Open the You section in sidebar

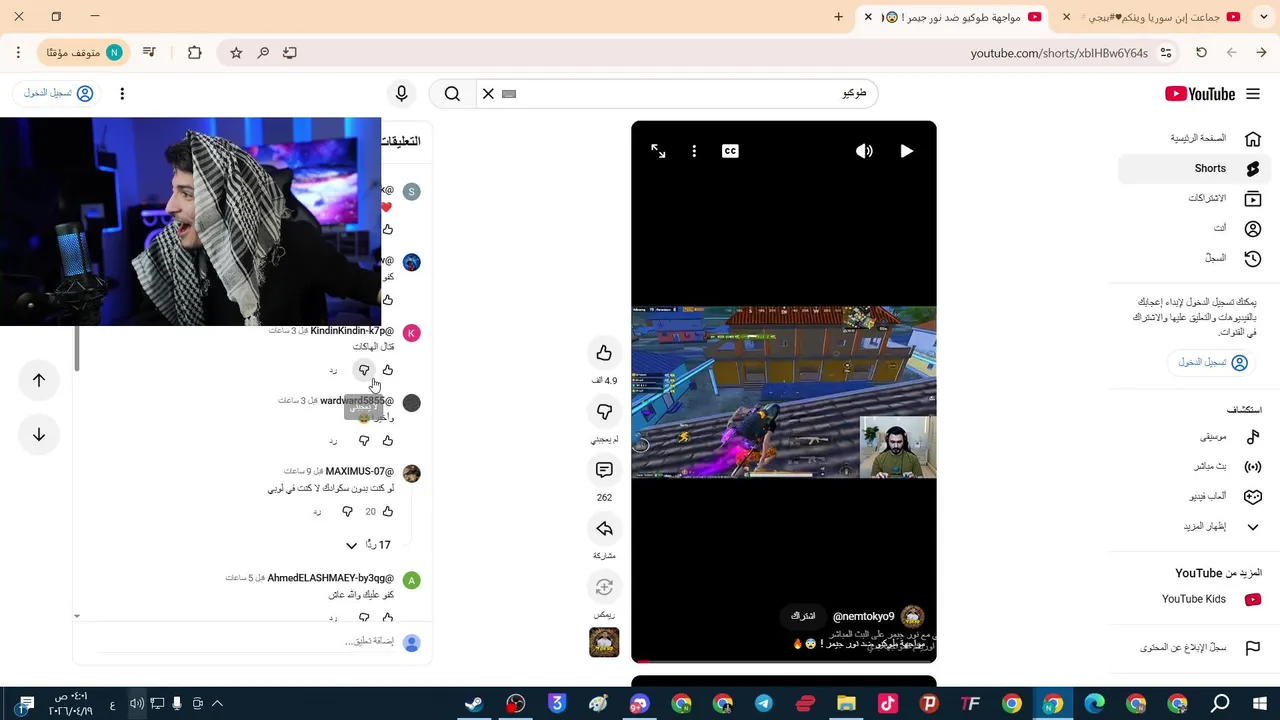[1194, 228]
